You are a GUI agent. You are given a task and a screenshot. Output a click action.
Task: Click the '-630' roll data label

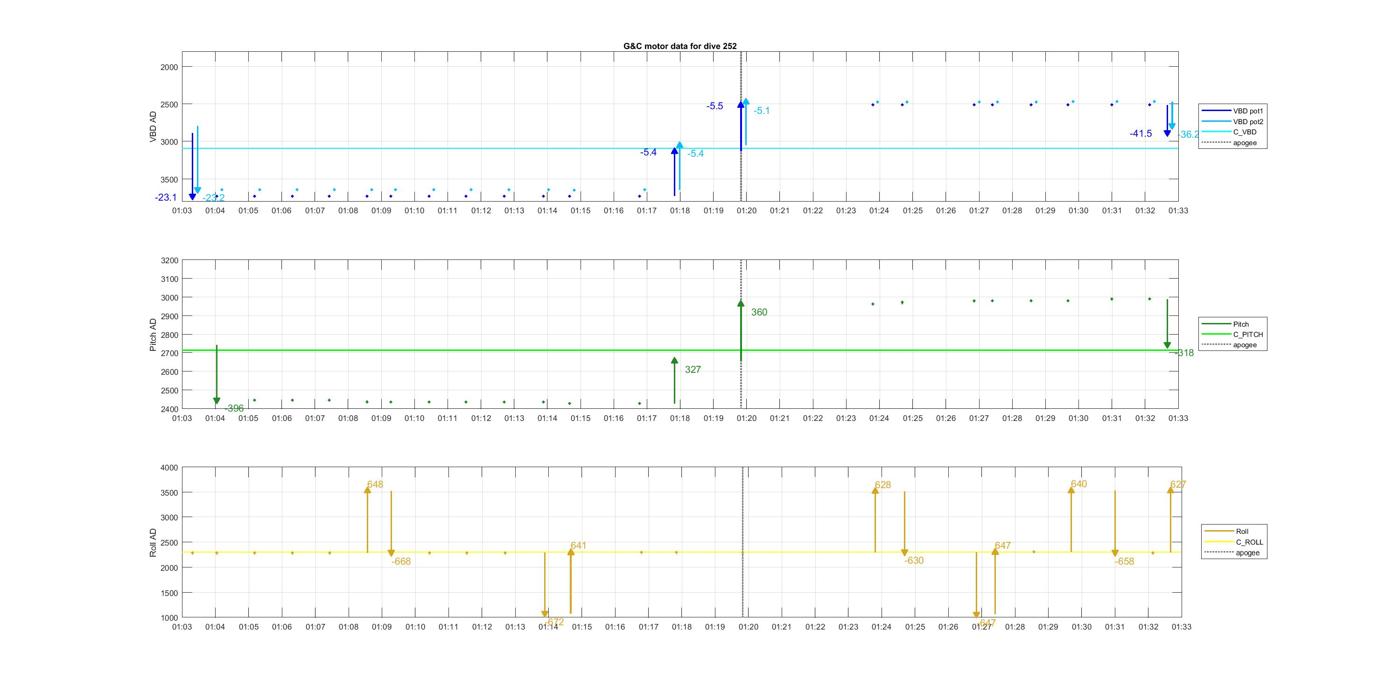[914, 561]
